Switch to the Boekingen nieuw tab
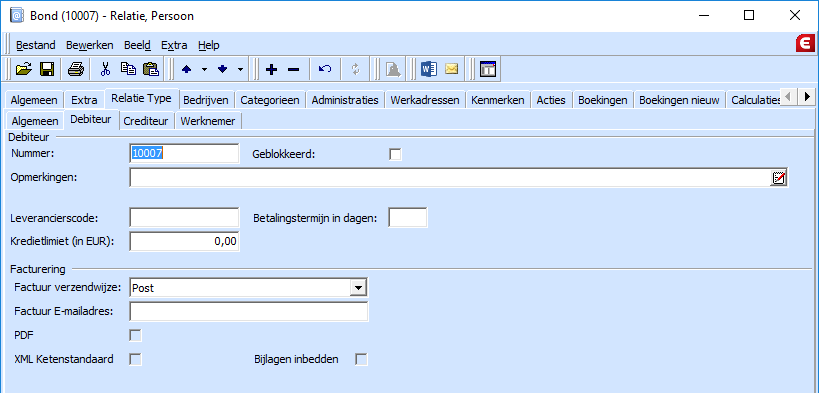819x393 pixels. pos(680,100)
